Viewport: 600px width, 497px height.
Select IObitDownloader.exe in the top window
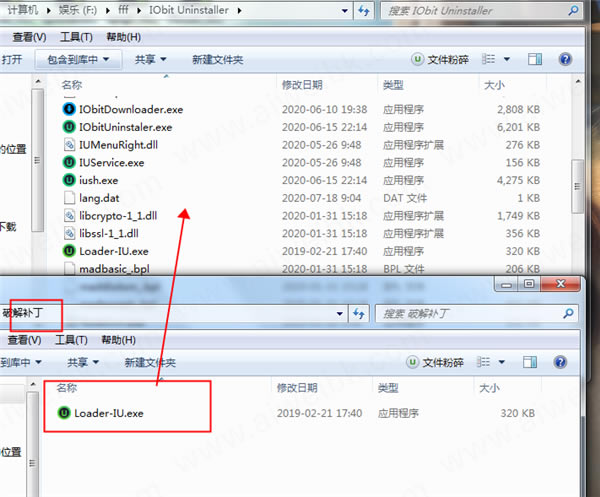(x=131, y=109)
